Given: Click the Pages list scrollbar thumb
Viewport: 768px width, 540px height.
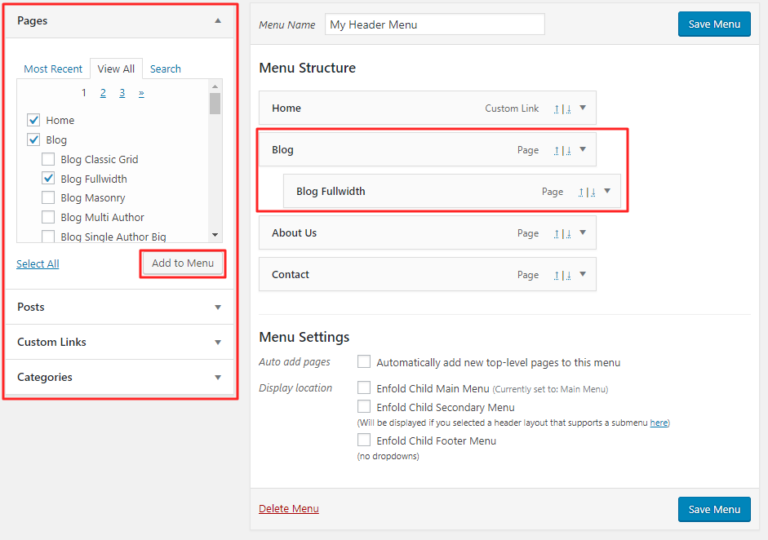Looking at the screenshot, I should (x=215, y=103).
